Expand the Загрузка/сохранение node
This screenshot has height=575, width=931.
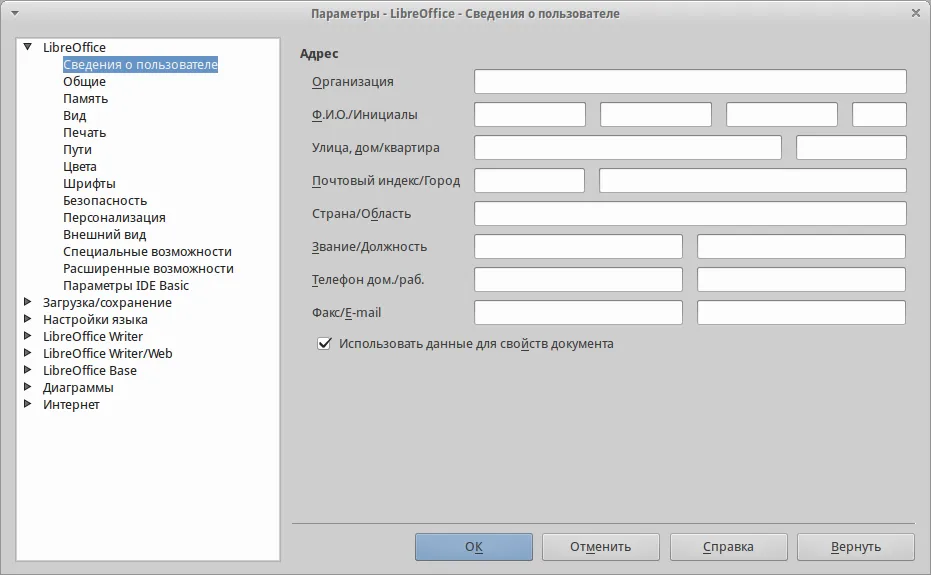pos(27,302)
